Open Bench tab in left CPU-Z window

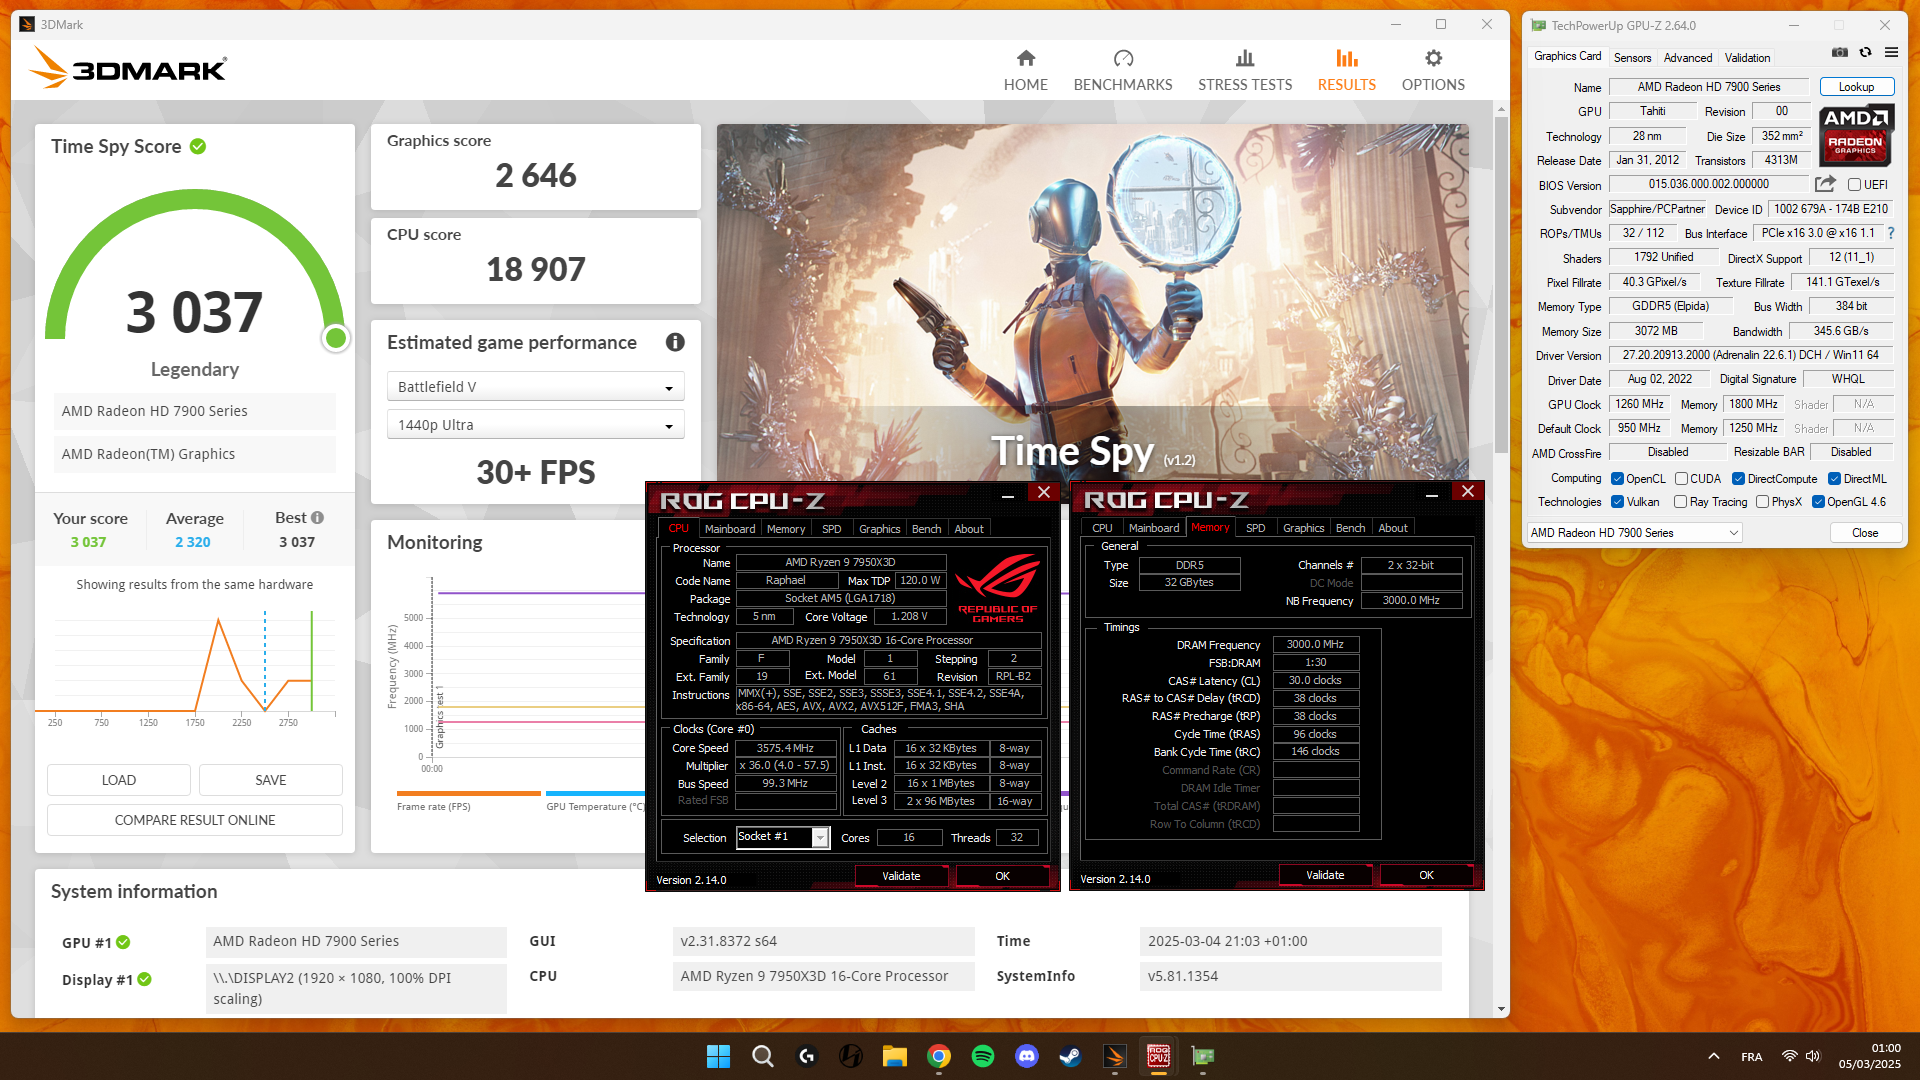click(x=926, y=529)
